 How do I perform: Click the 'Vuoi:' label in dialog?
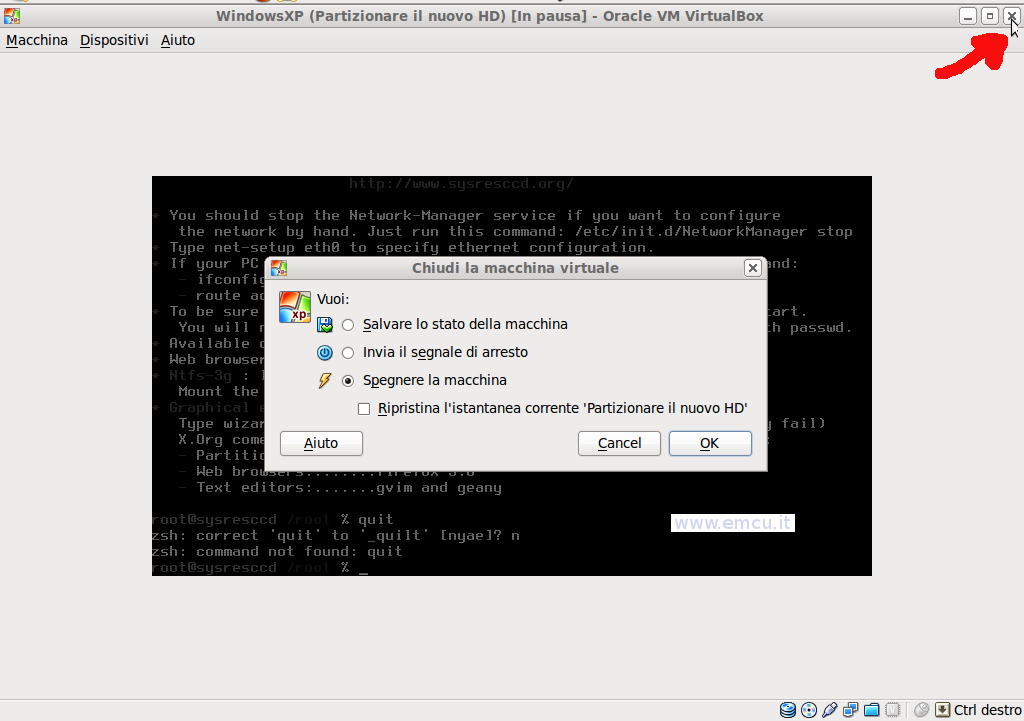(333, 299)
